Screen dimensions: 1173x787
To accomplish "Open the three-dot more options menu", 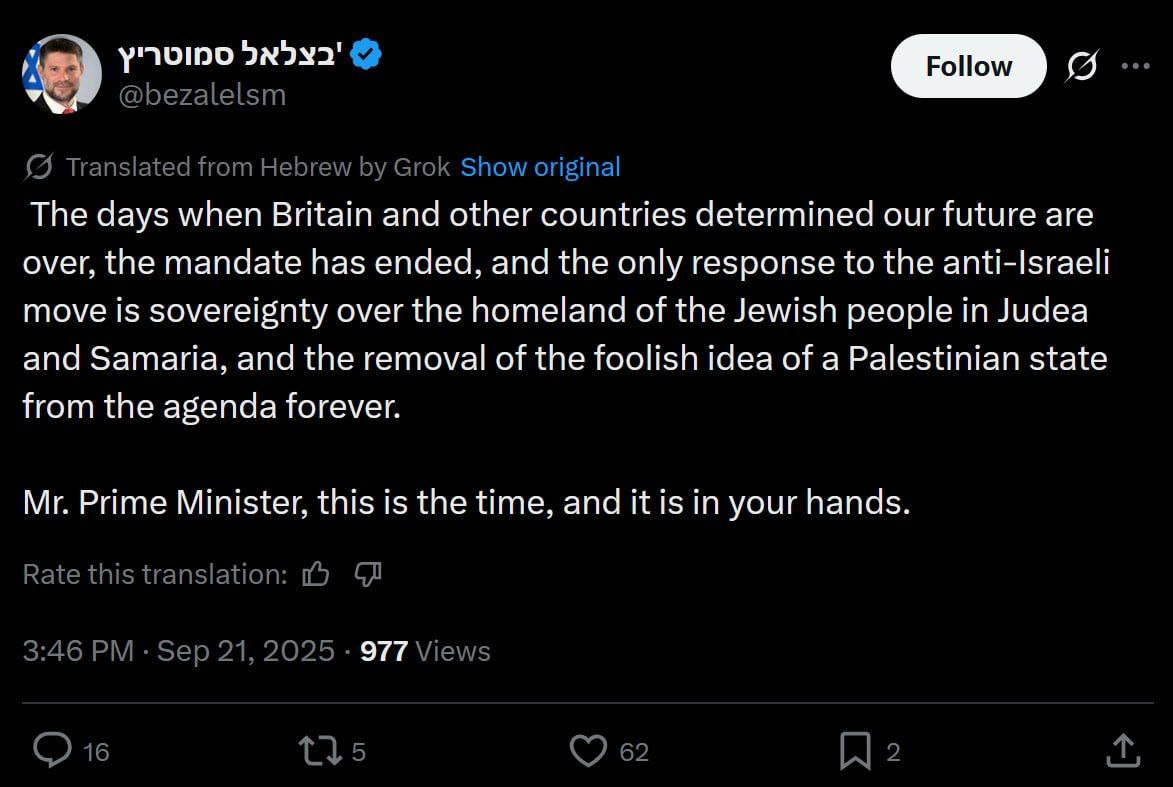I will (x=1136, y=66).
